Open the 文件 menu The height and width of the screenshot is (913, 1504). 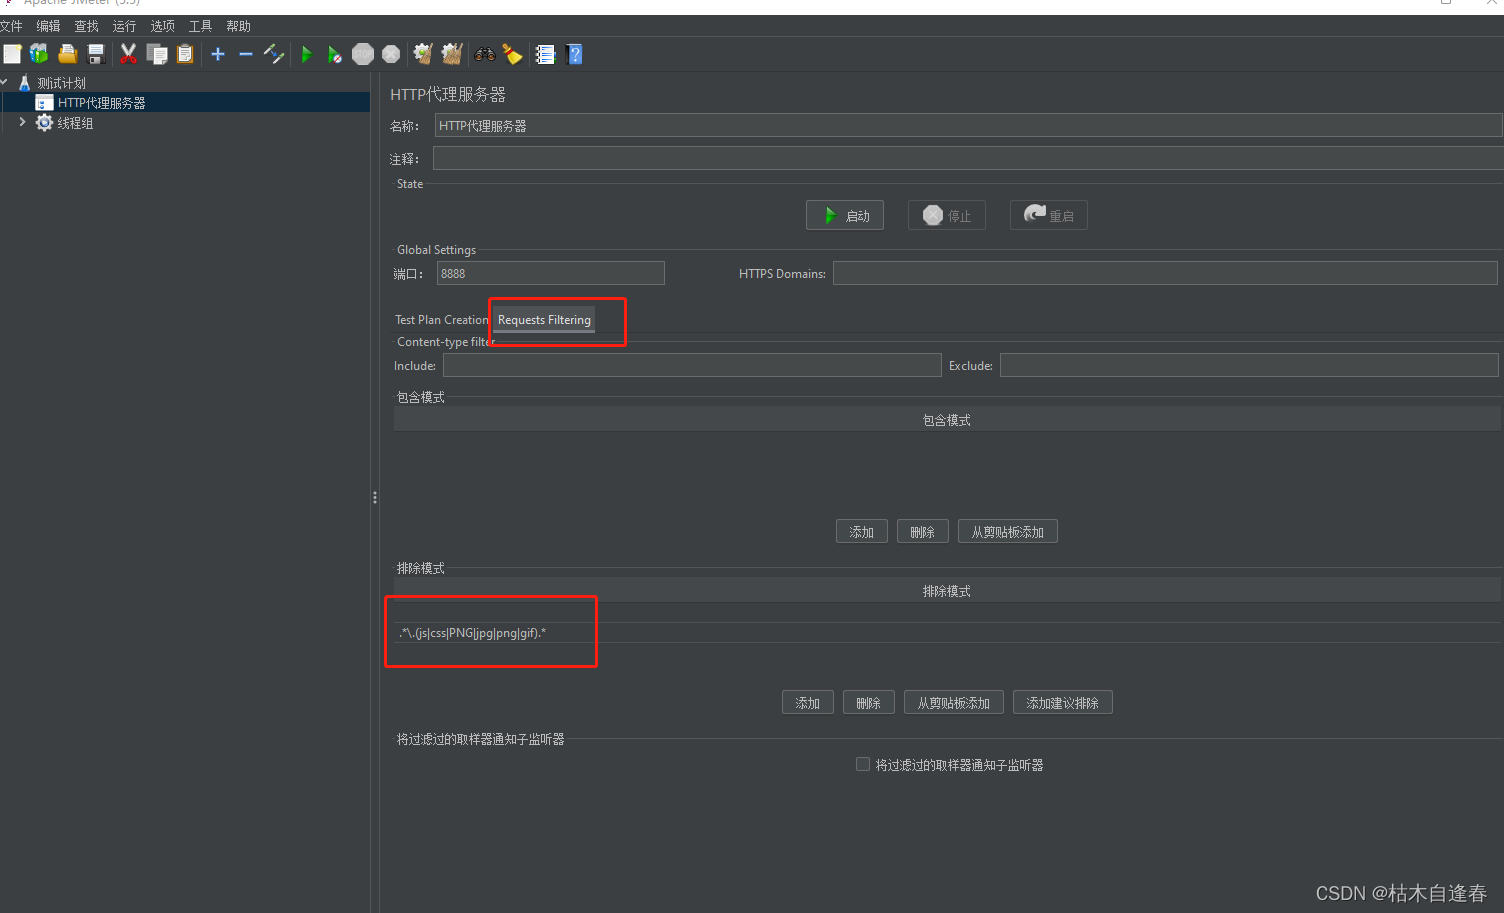click(11, 26)
